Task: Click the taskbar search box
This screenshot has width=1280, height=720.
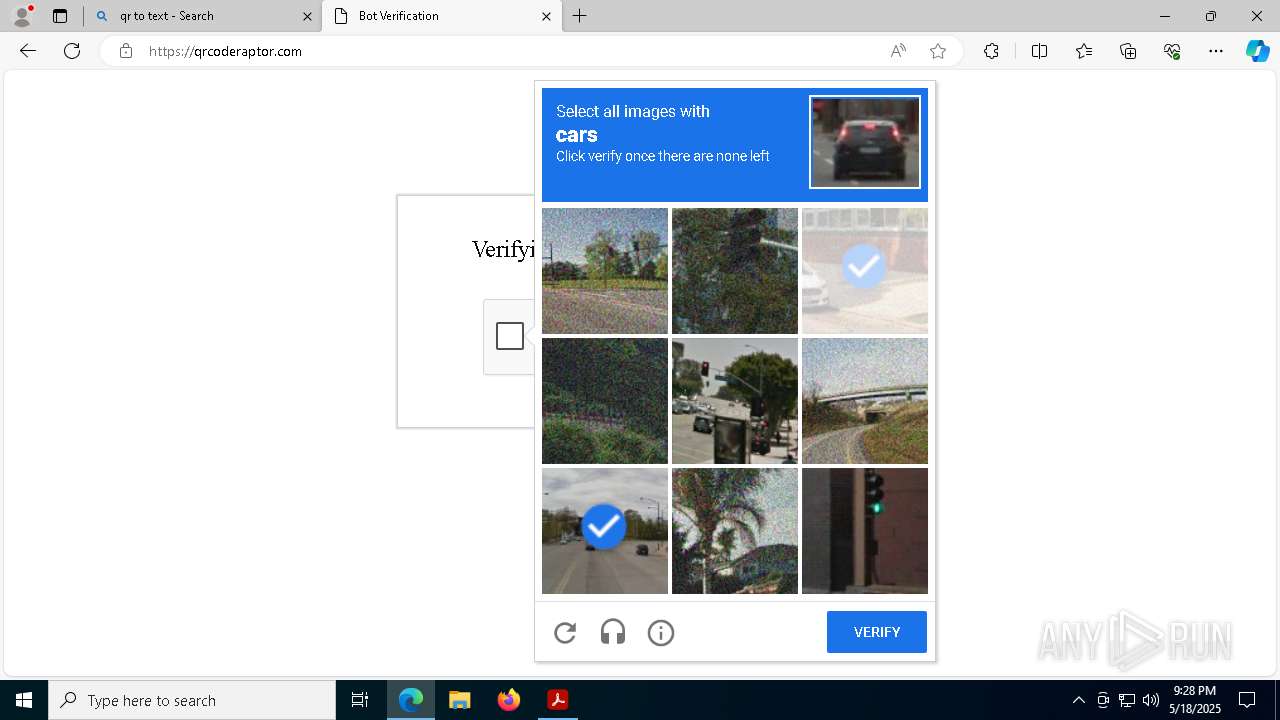Action: (192, 700)
